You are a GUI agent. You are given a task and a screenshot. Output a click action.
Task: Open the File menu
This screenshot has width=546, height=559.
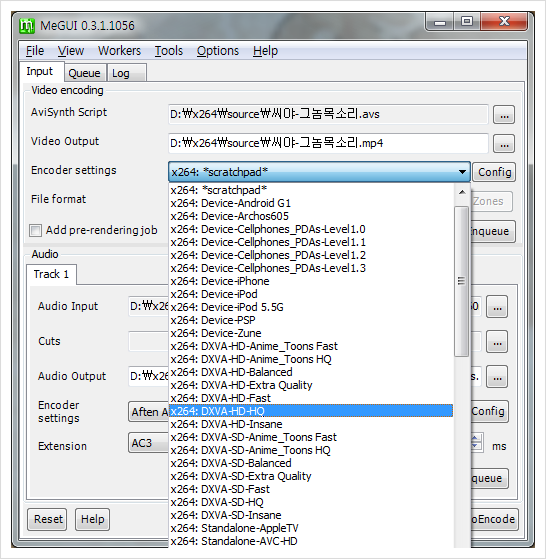tap(35, 51)
